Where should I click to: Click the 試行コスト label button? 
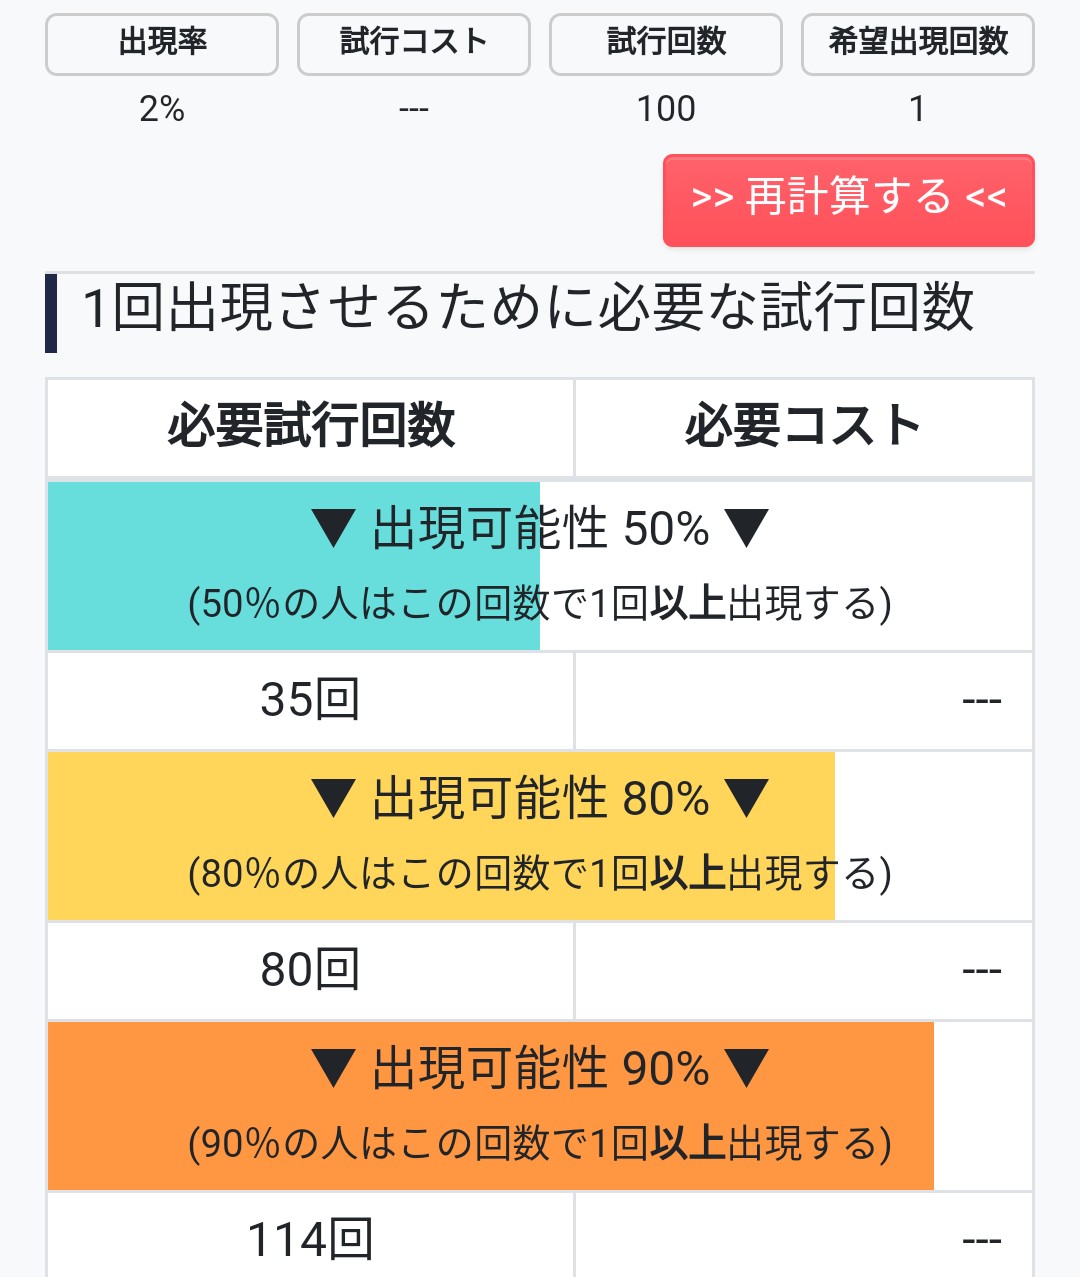pyautogui.click(x=414, y=44)
